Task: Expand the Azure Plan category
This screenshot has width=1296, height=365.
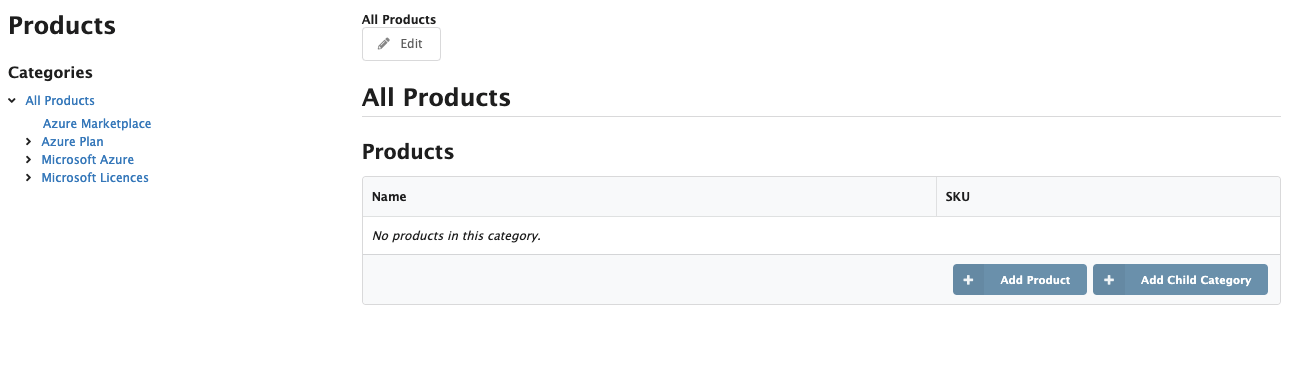Action: pyautogui.click(x=28, y=142)
